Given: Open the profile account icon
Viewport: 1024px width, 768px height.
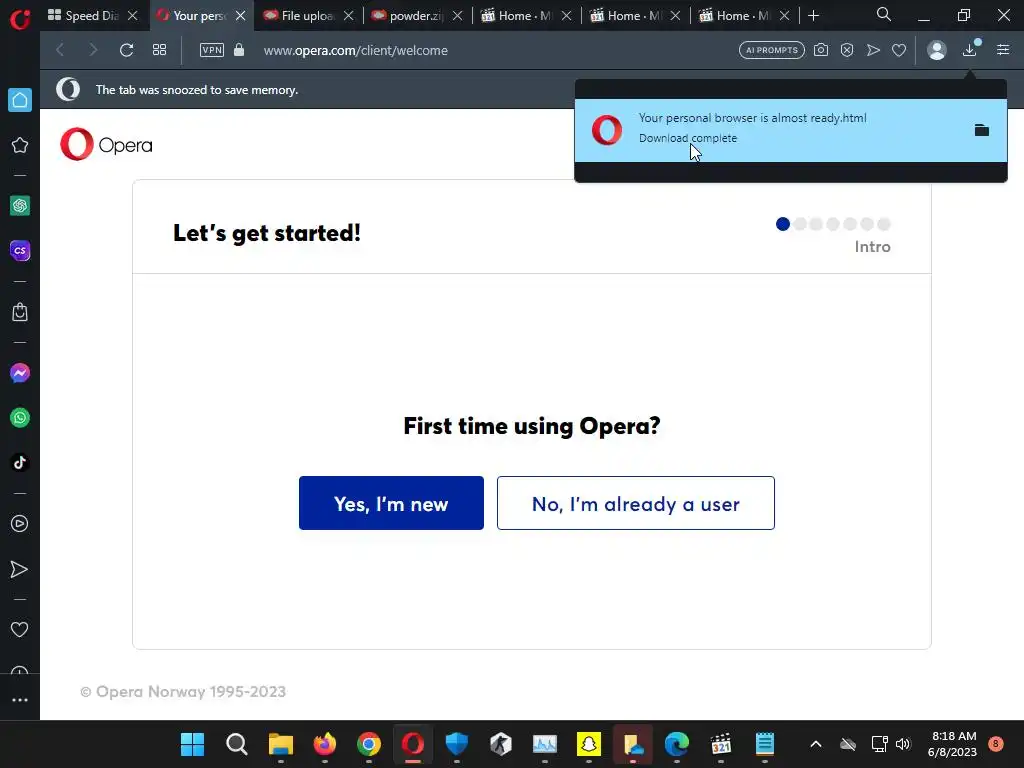Looking at the screenshot, I should [x=936, y=50].
